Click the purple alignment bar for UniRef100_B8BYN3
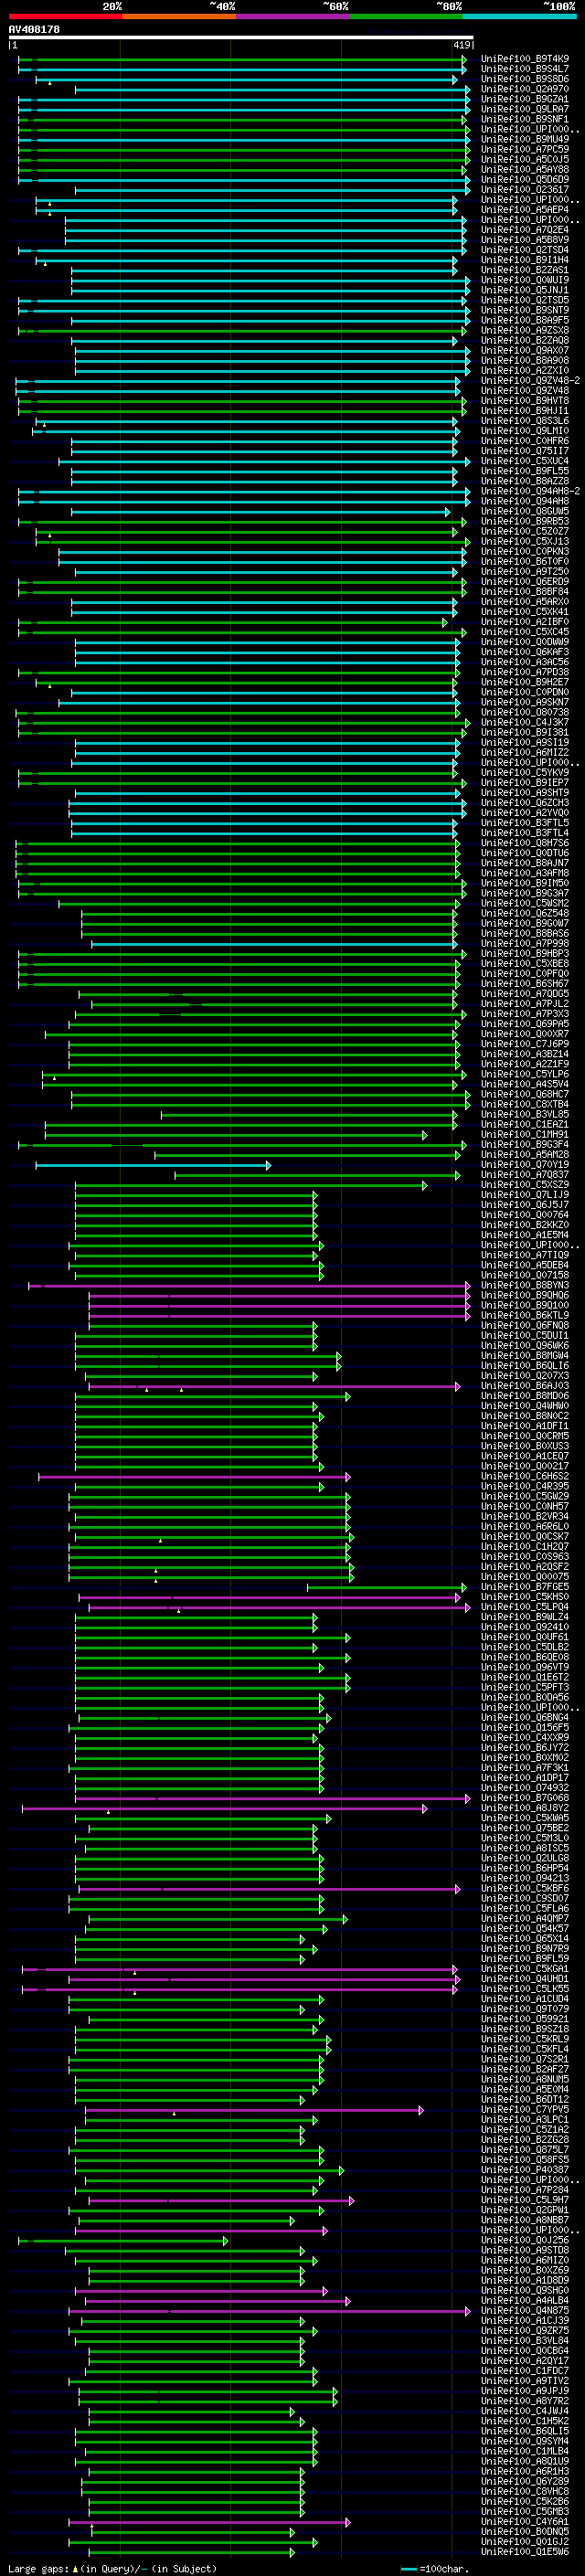Viewport: 585px width, 2576px height. tap(249, 1286)
